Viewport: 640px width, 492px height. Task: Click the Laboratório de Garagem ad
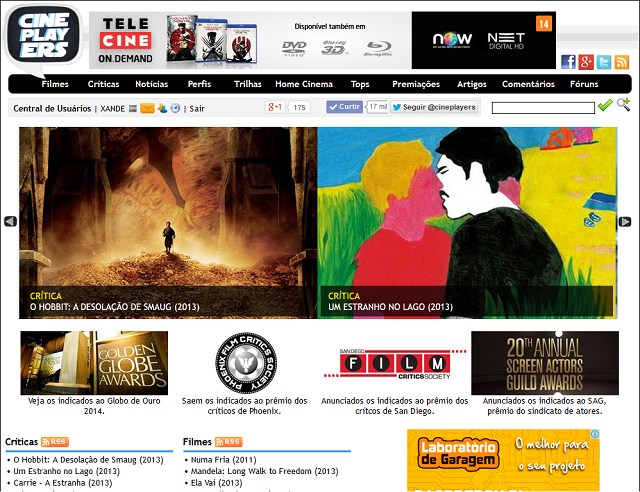[x=503, y=460]
